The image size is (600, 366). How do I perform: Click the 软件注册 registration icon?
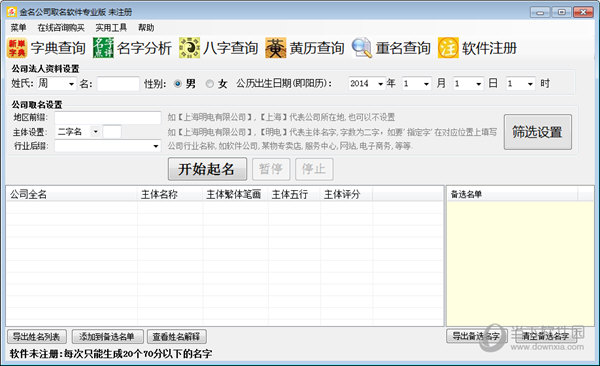[448, 48]
